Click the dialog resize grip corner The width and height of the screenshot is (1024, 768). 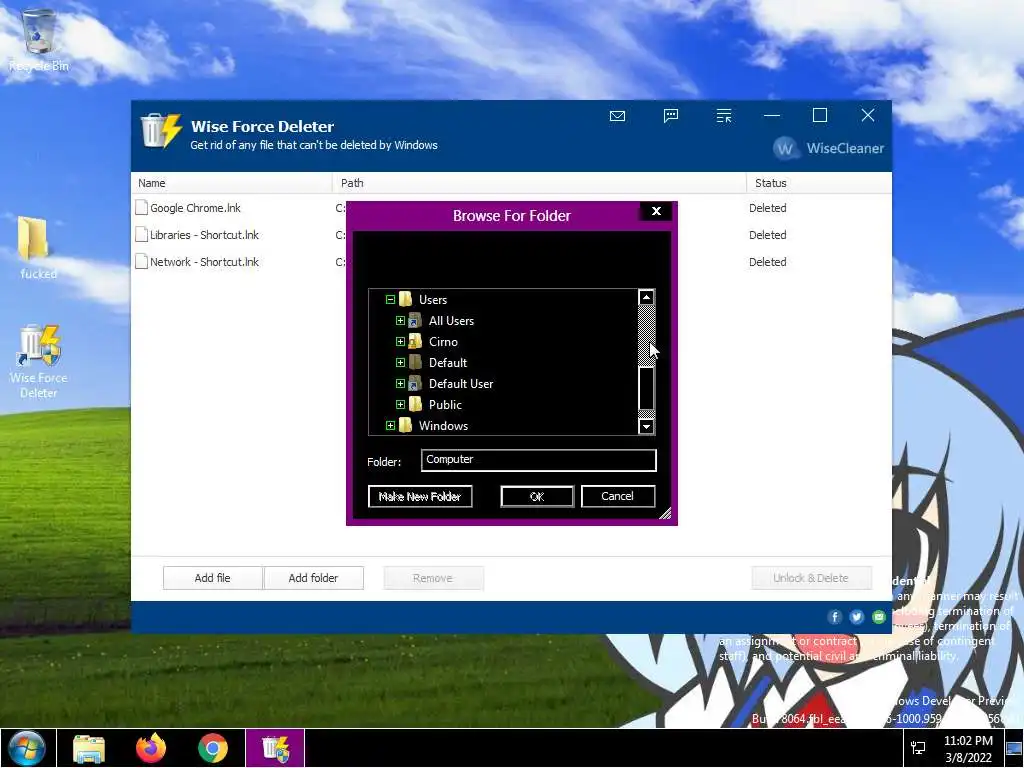coord(665,513)
